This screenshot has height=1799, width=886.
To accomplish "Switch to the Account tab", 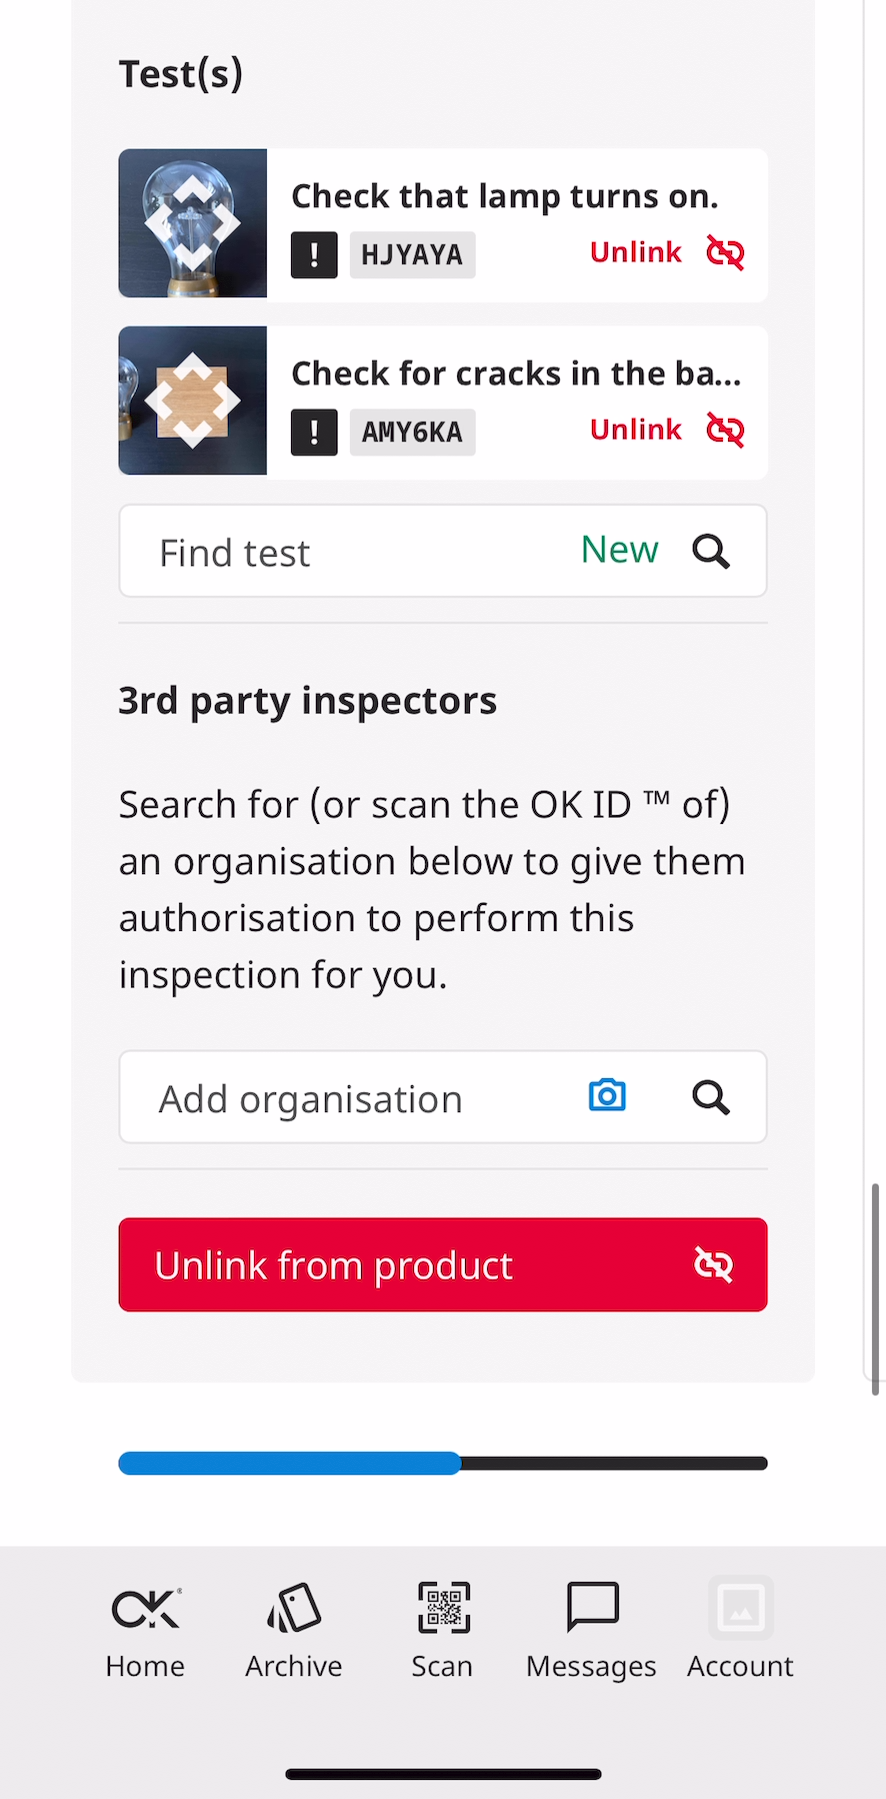I will 740,1629.
